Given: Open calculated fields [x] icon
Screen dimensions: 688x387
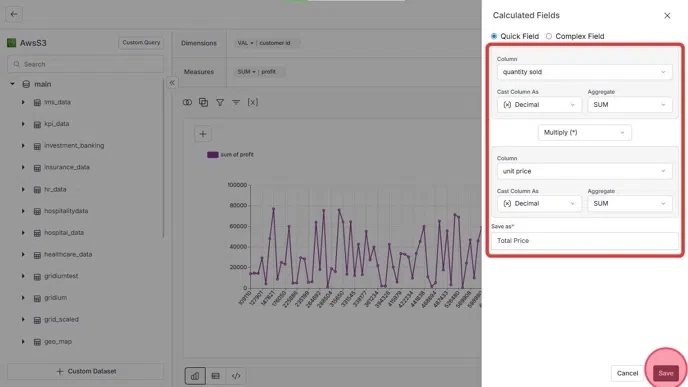Looking at the screenshot, I should coord(253,102).
